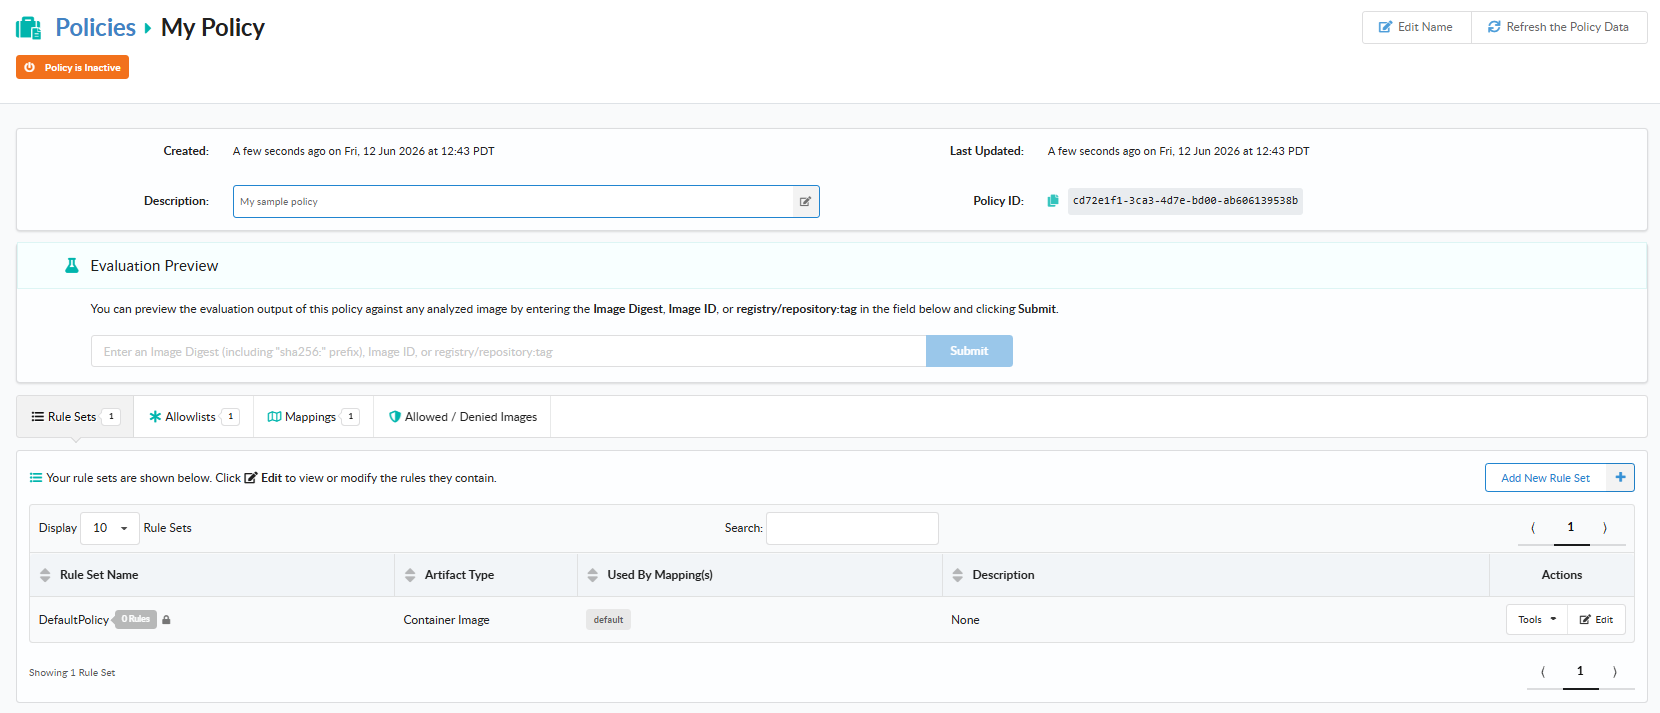Click the lock icon next to DefaultPolicy

(166, 620)
